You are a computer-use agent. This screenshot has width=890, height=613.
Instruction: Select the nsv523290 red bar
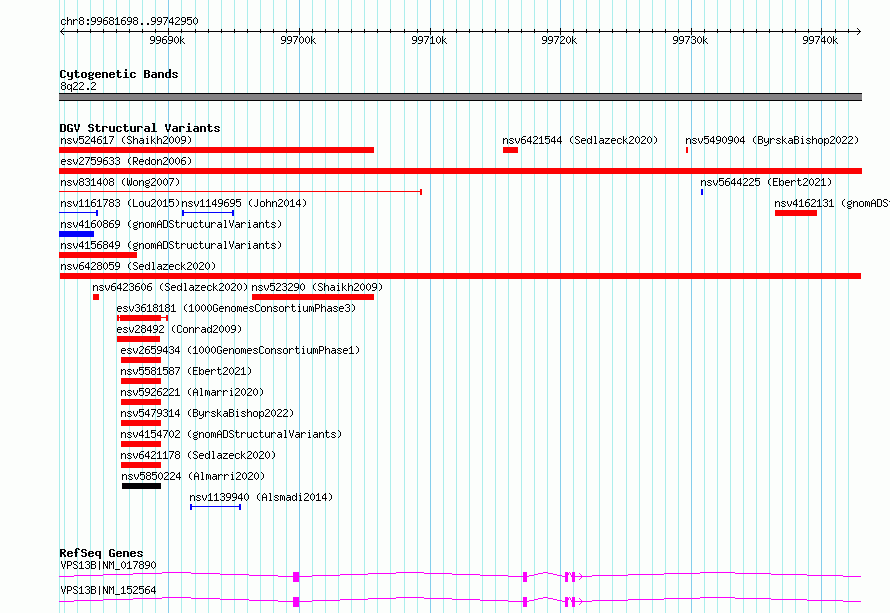point(313,297)
